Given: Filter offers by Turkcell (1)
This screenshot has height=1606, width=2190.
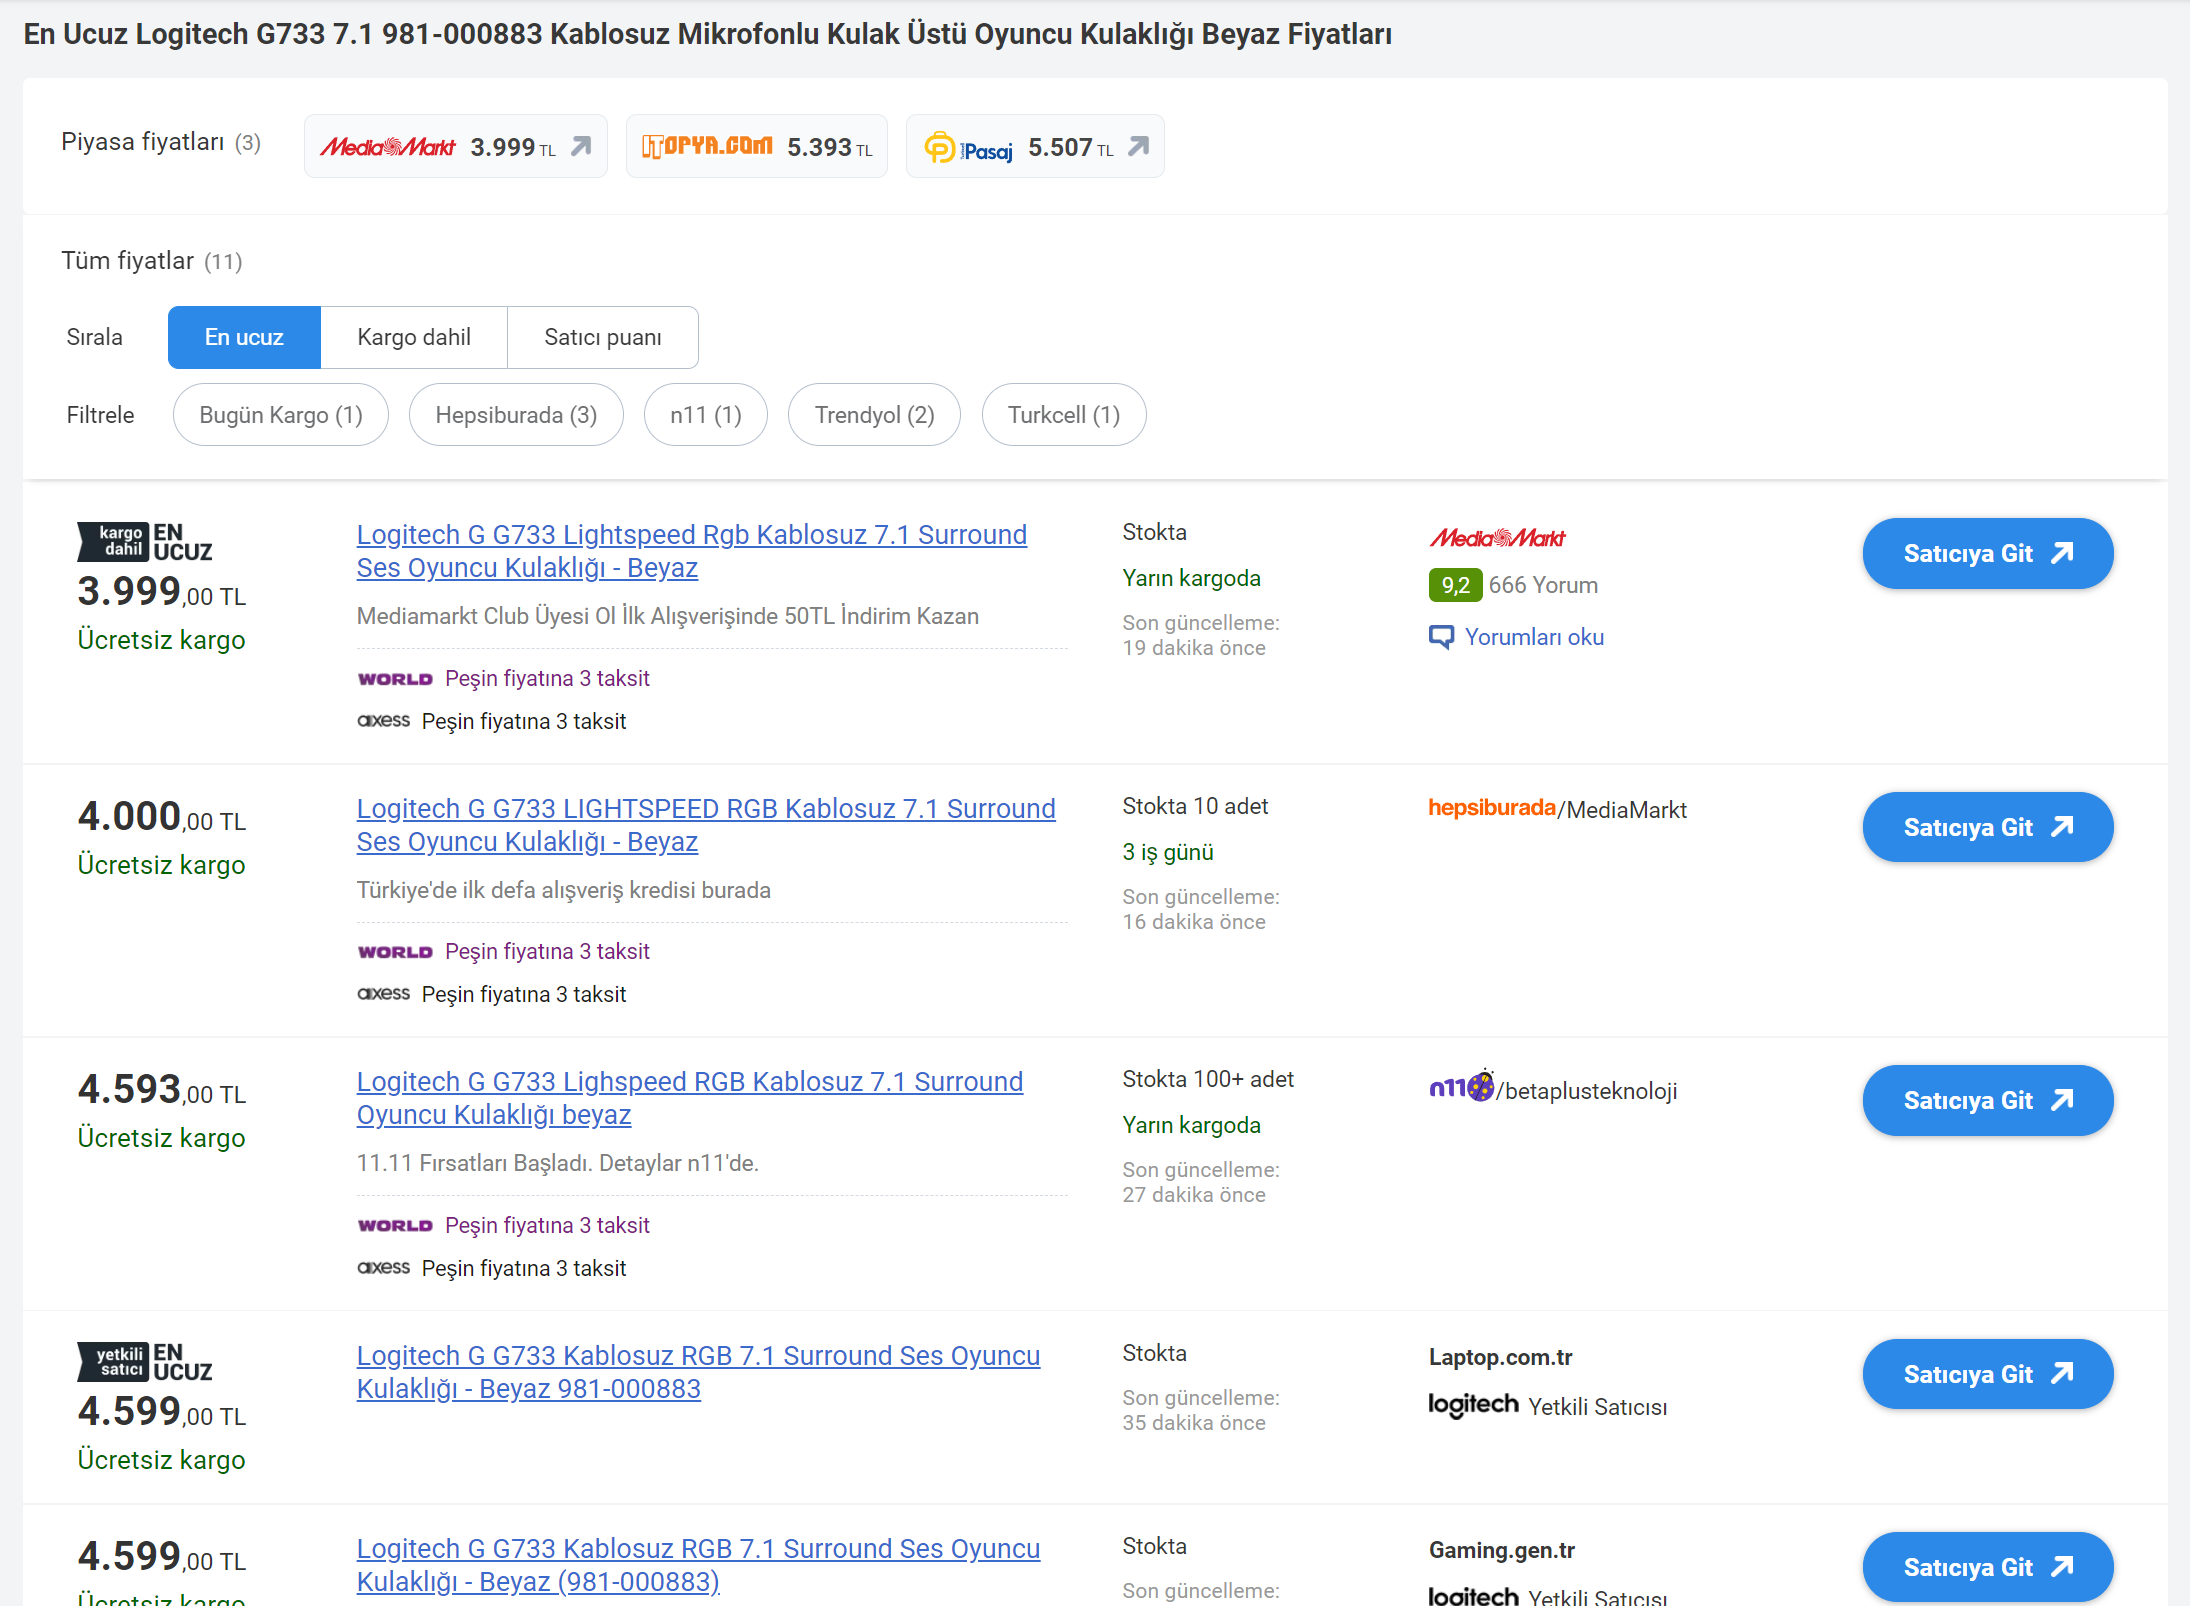Looking at the screenshot, I should click(1064, 414).
